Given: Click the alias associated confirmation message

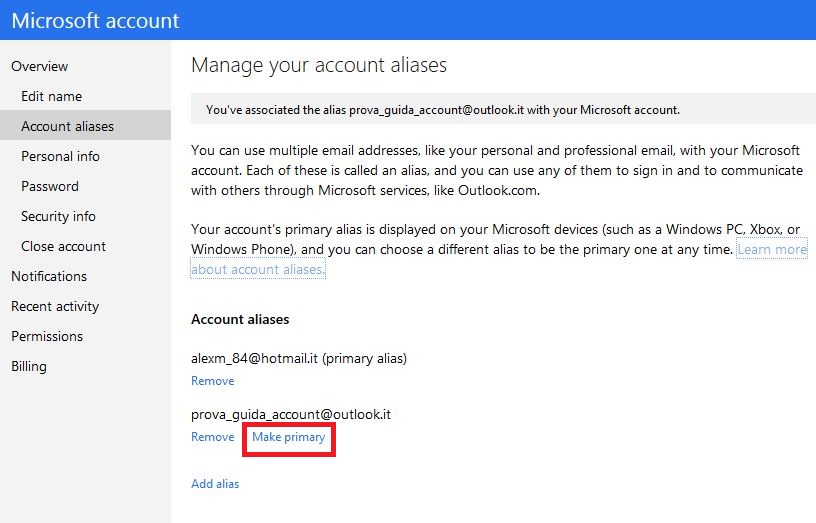Looking at the screenshot, I should click(x=443, y=110).
